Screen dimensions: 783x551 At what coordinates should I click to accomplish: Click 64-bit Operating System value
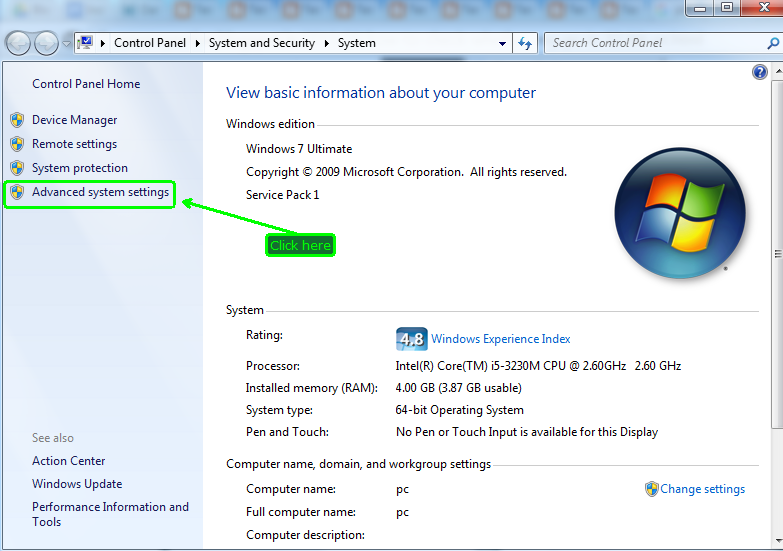[459, 410]
